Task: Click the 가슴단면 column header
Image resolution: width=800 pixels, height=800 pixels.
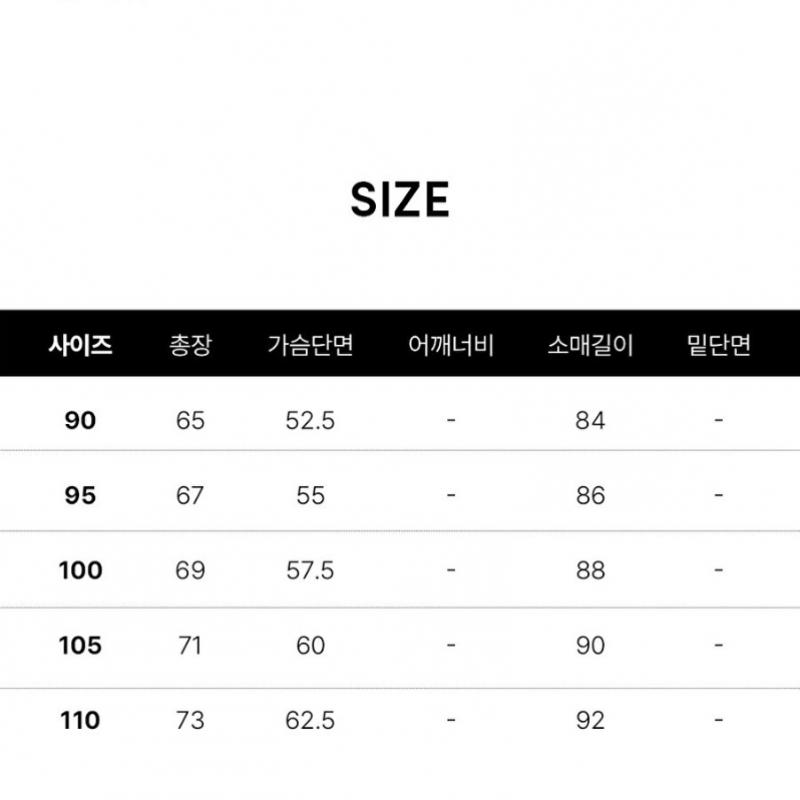Action: (x=310, y=346)
